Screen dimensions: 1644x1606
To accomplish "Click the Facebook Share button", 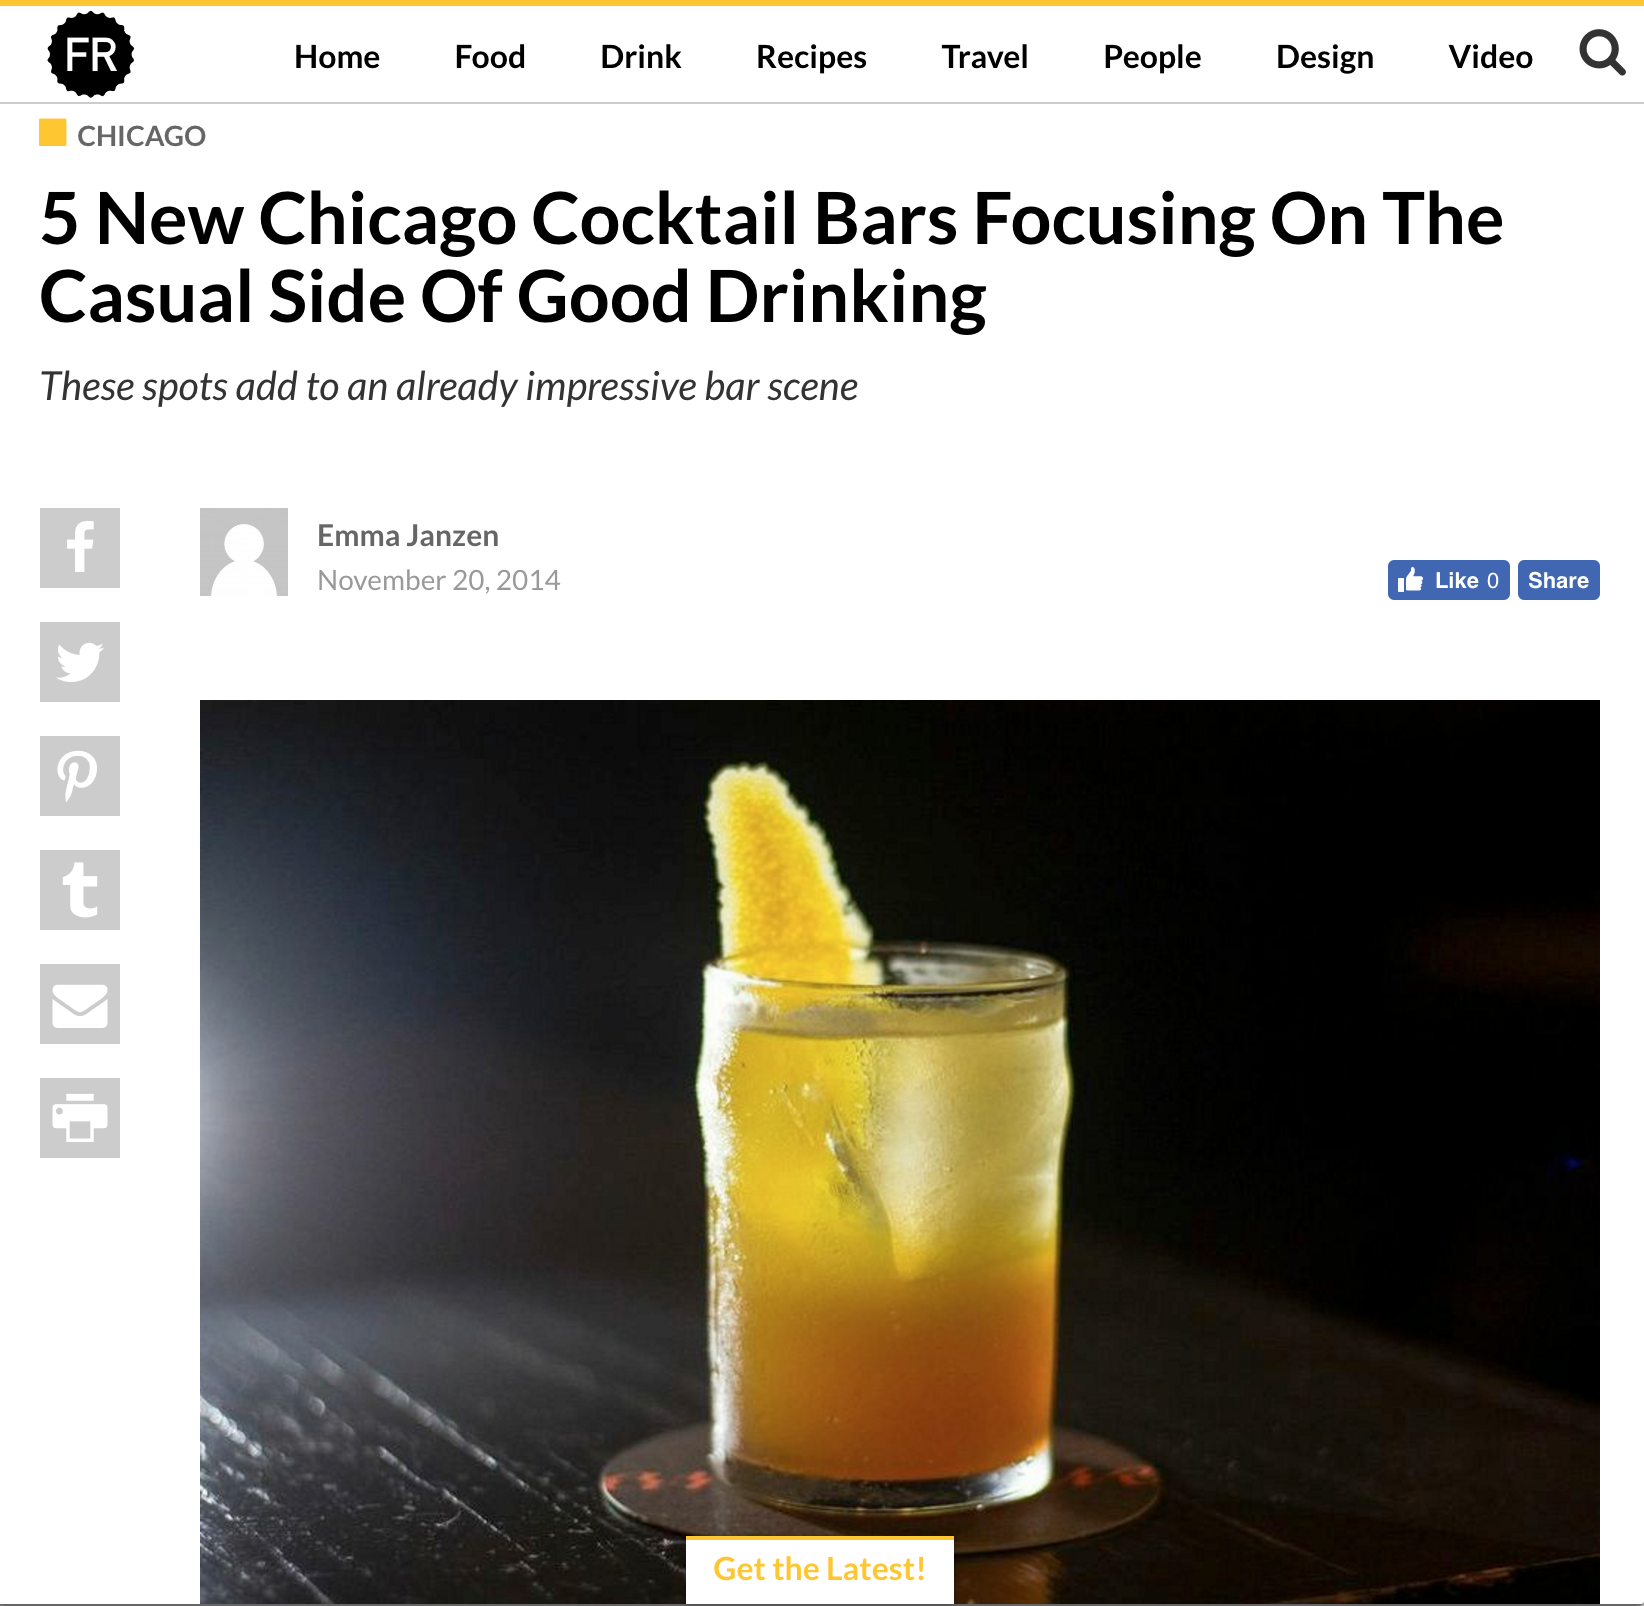I will (1558, 580).
